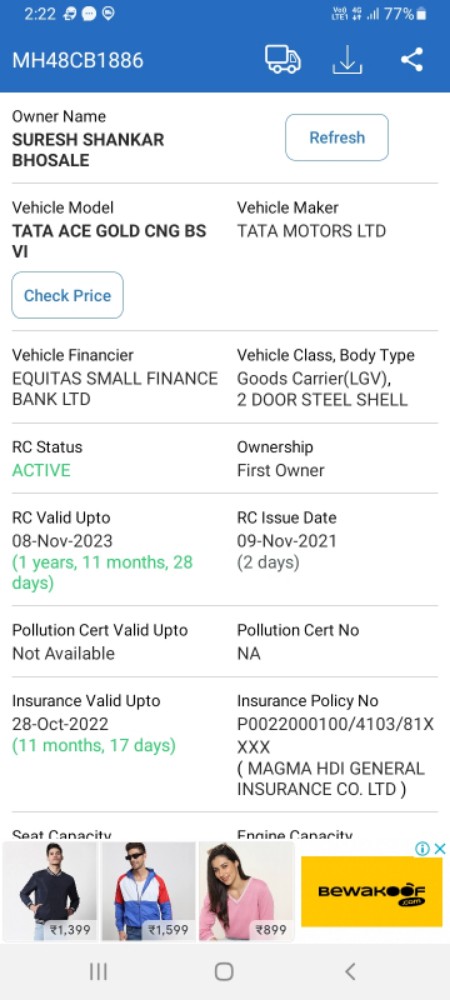The width and height of the screenshot is (450, 1000).
Task: Select the insurance policy number text
Action: [x=335, y=735]
